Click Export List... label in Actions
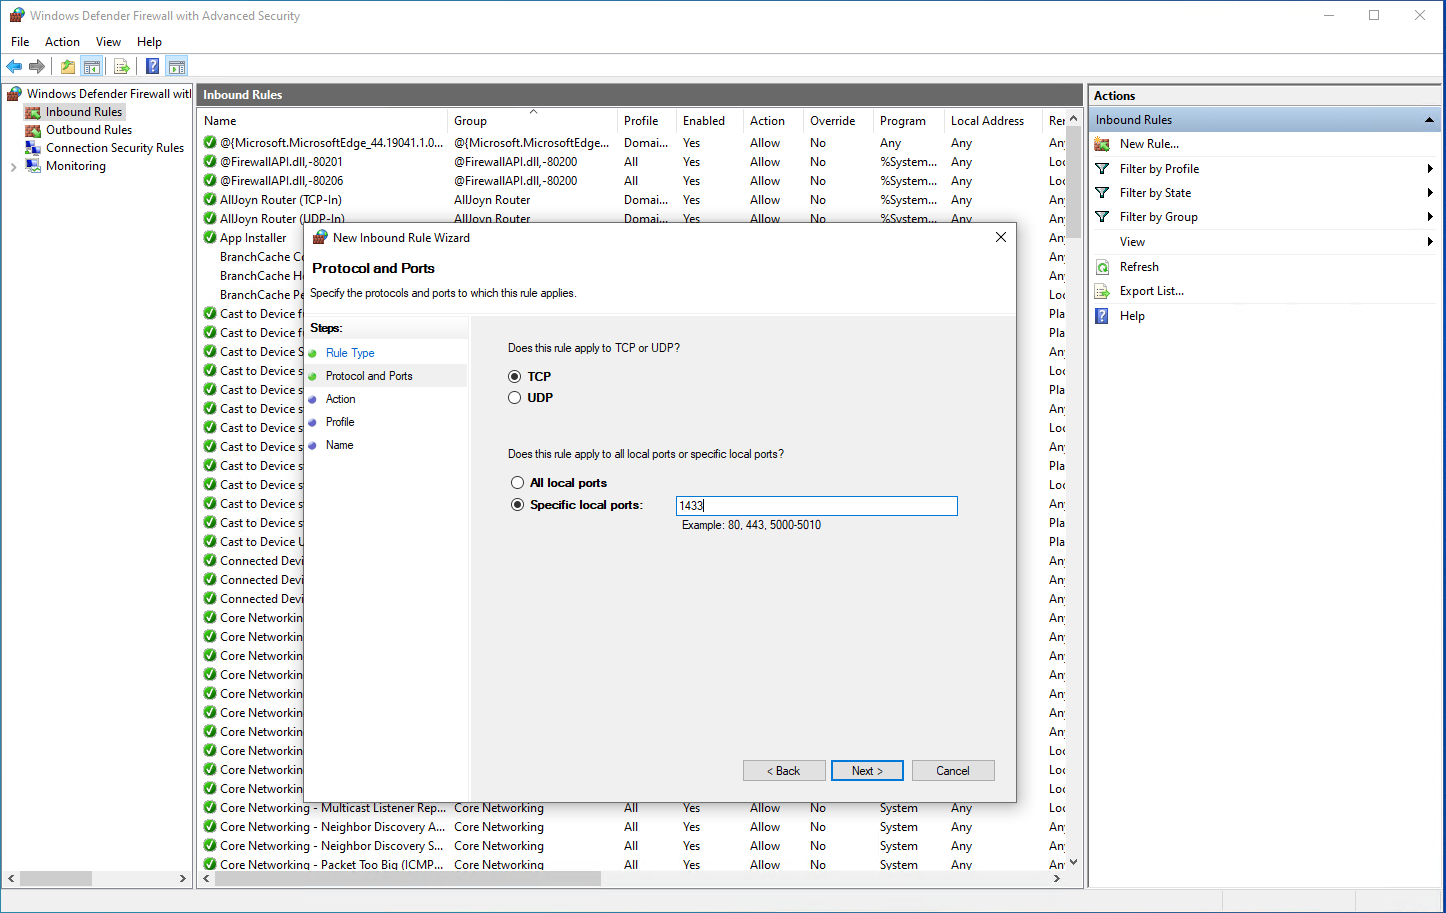The height and width of the screenshot is (913, 1446). click(1152, 291)
